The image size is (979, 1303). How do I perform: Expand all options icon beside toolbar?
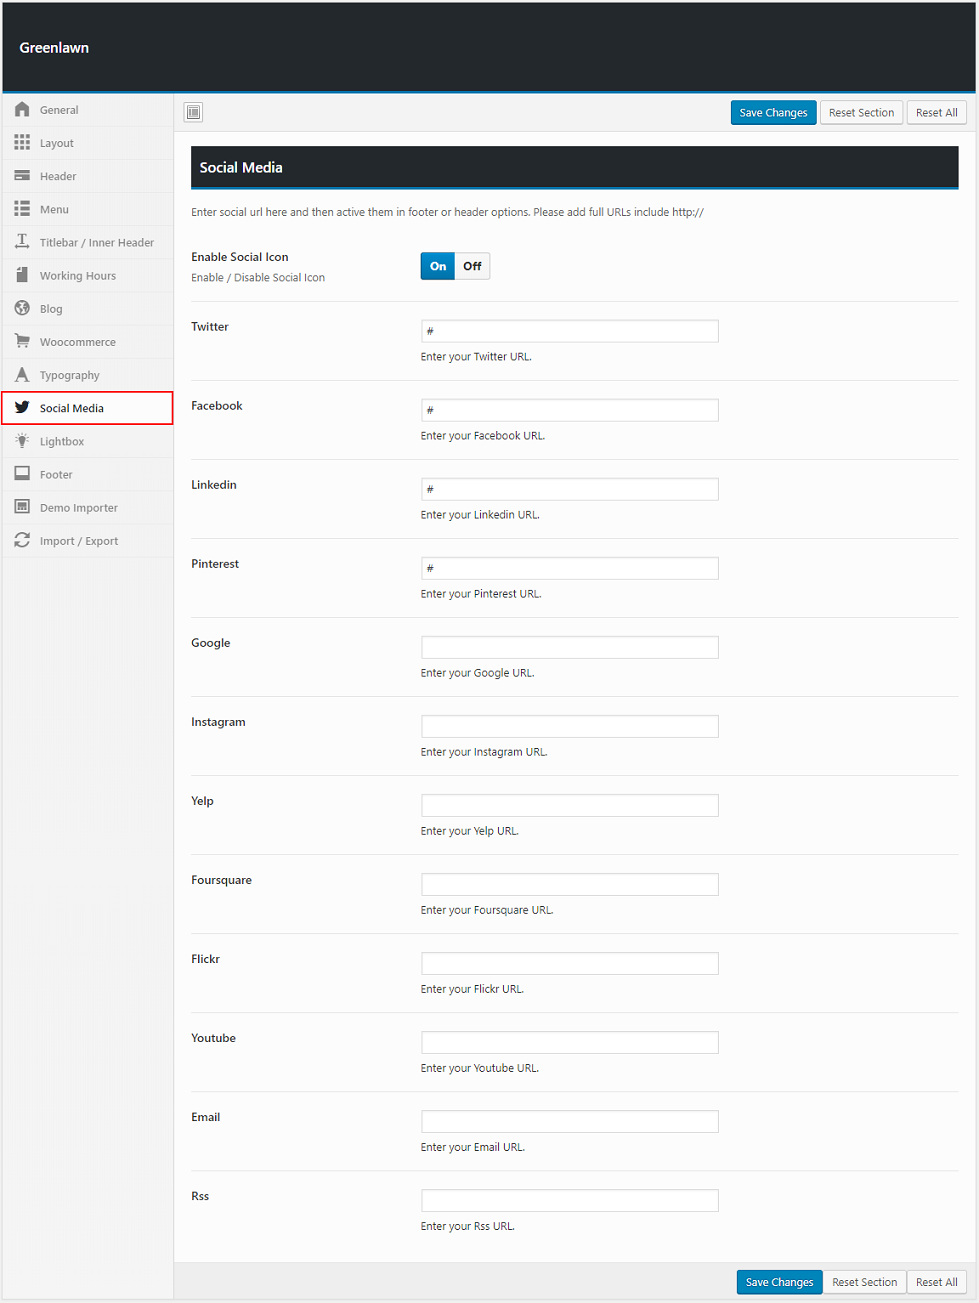coord(194,113)
